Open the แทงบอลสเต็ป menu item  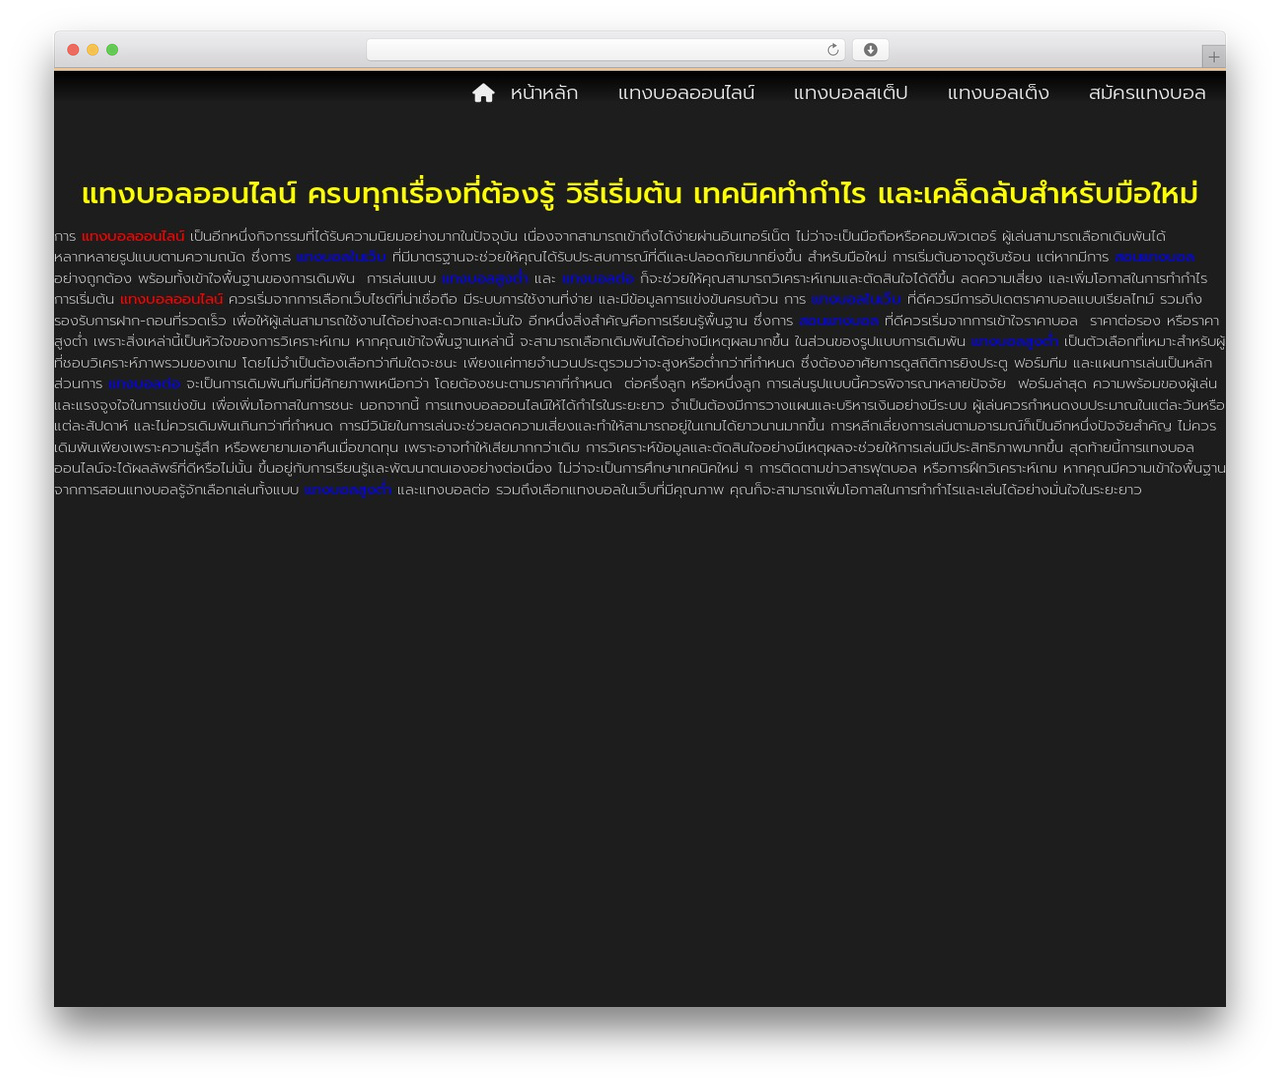[850, 93]
